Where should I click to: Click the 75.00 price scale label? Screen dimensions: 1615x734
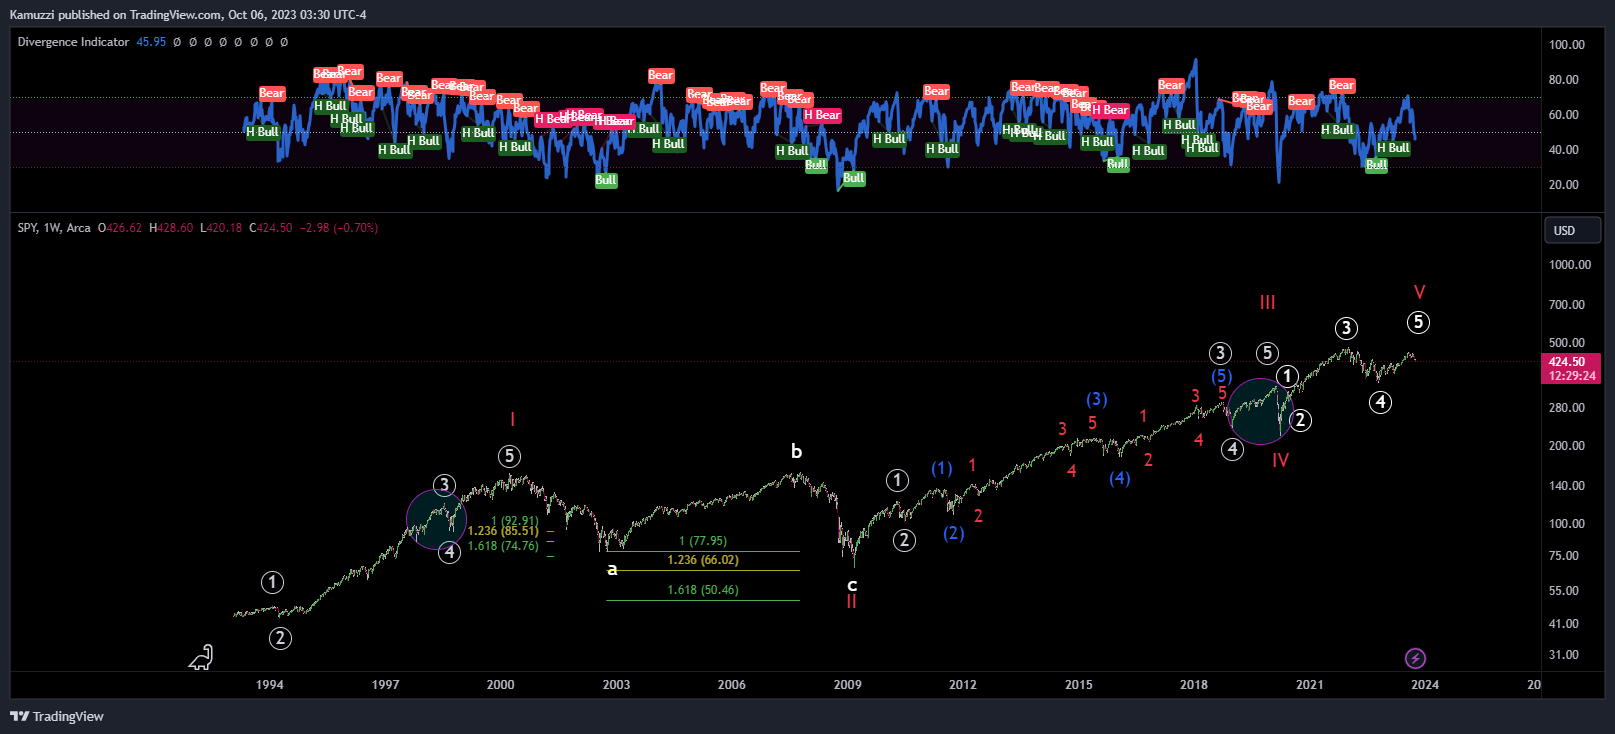[x=1564, y=556]
